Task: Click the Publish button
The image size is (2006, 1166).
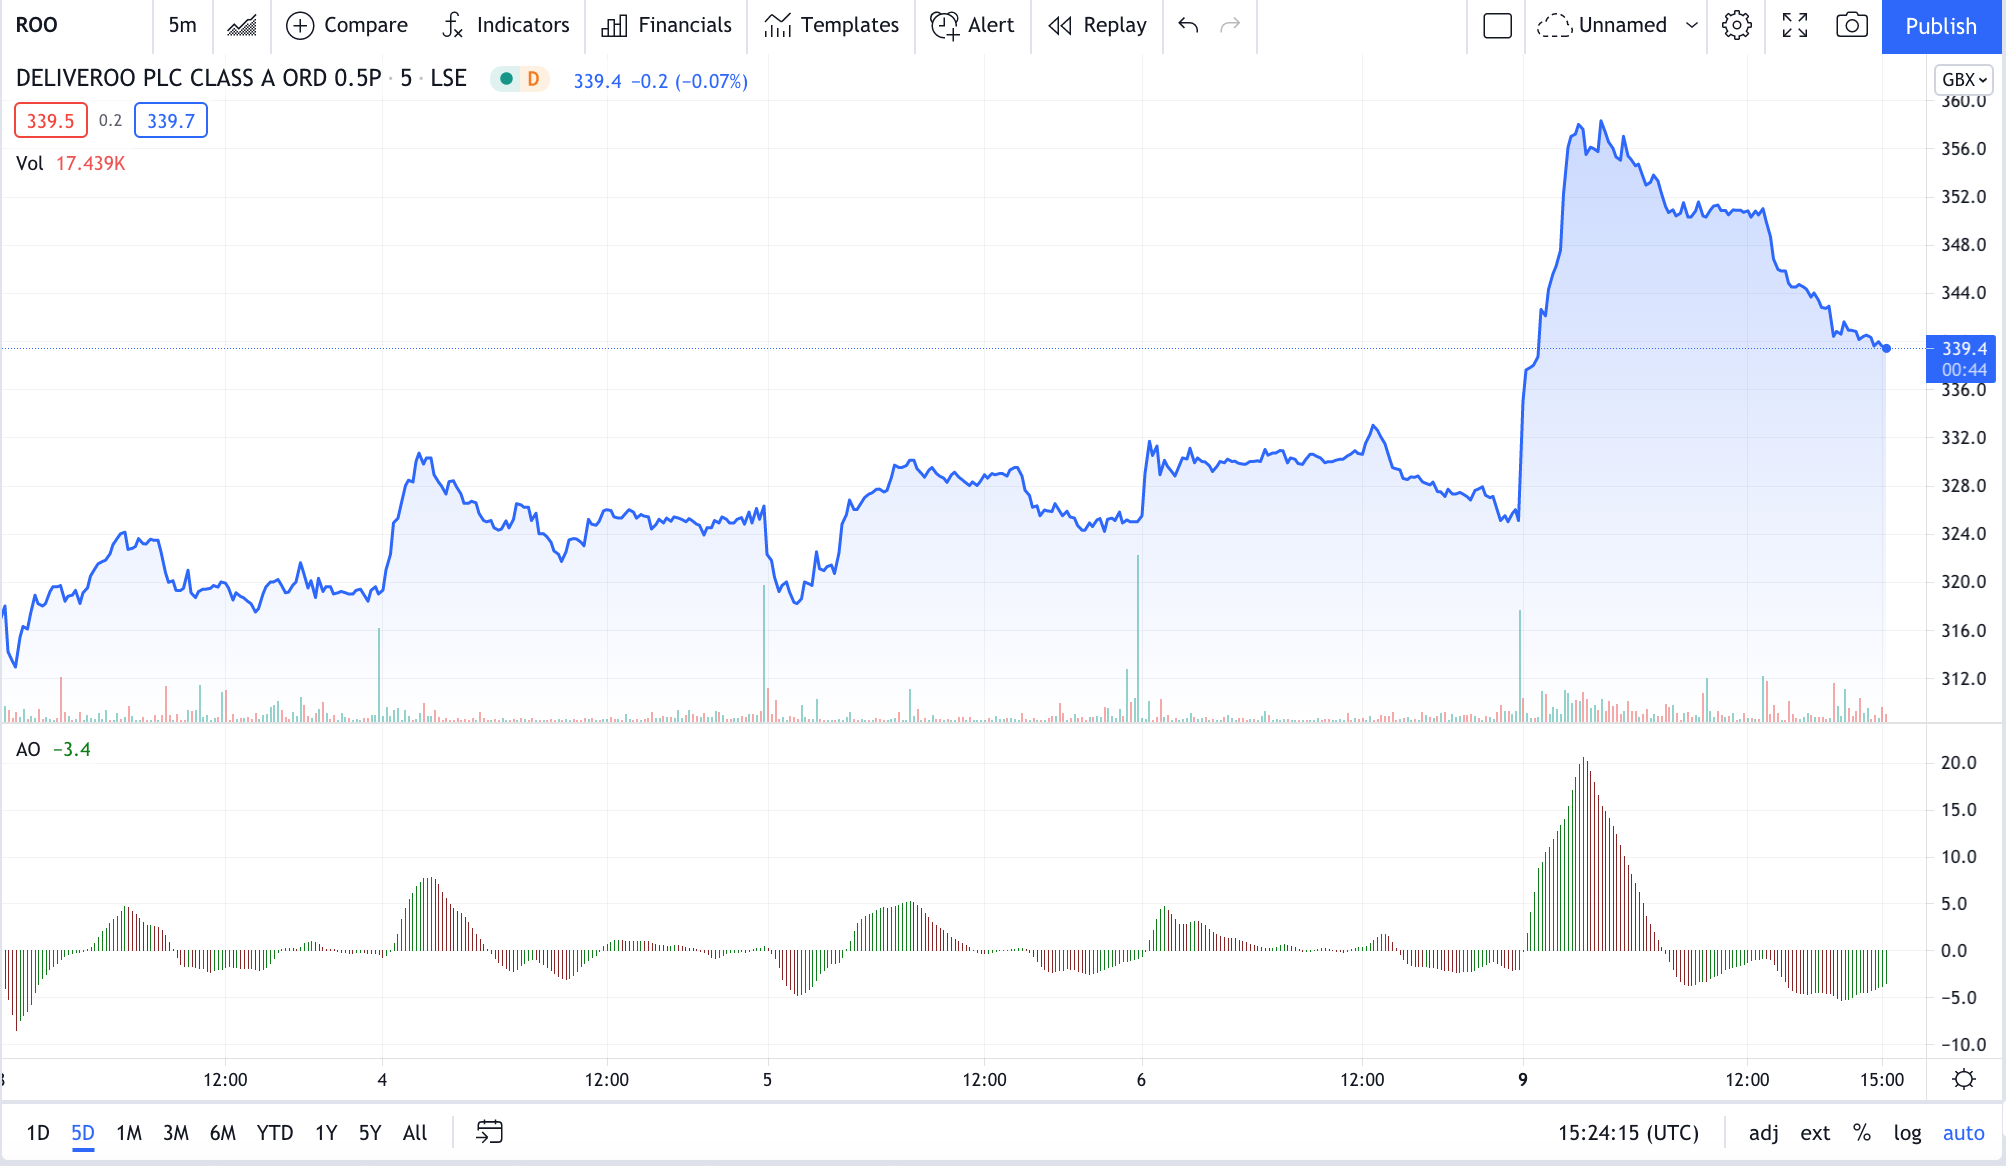Action: pyautogui.click(x=1941, y=26)
